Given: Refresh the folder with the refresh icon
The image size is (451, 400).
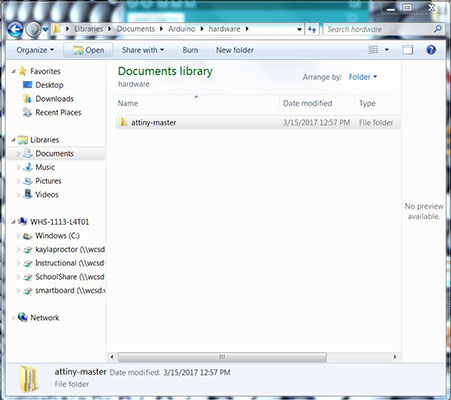Looking at the screenshot, I should click(312, 29).
